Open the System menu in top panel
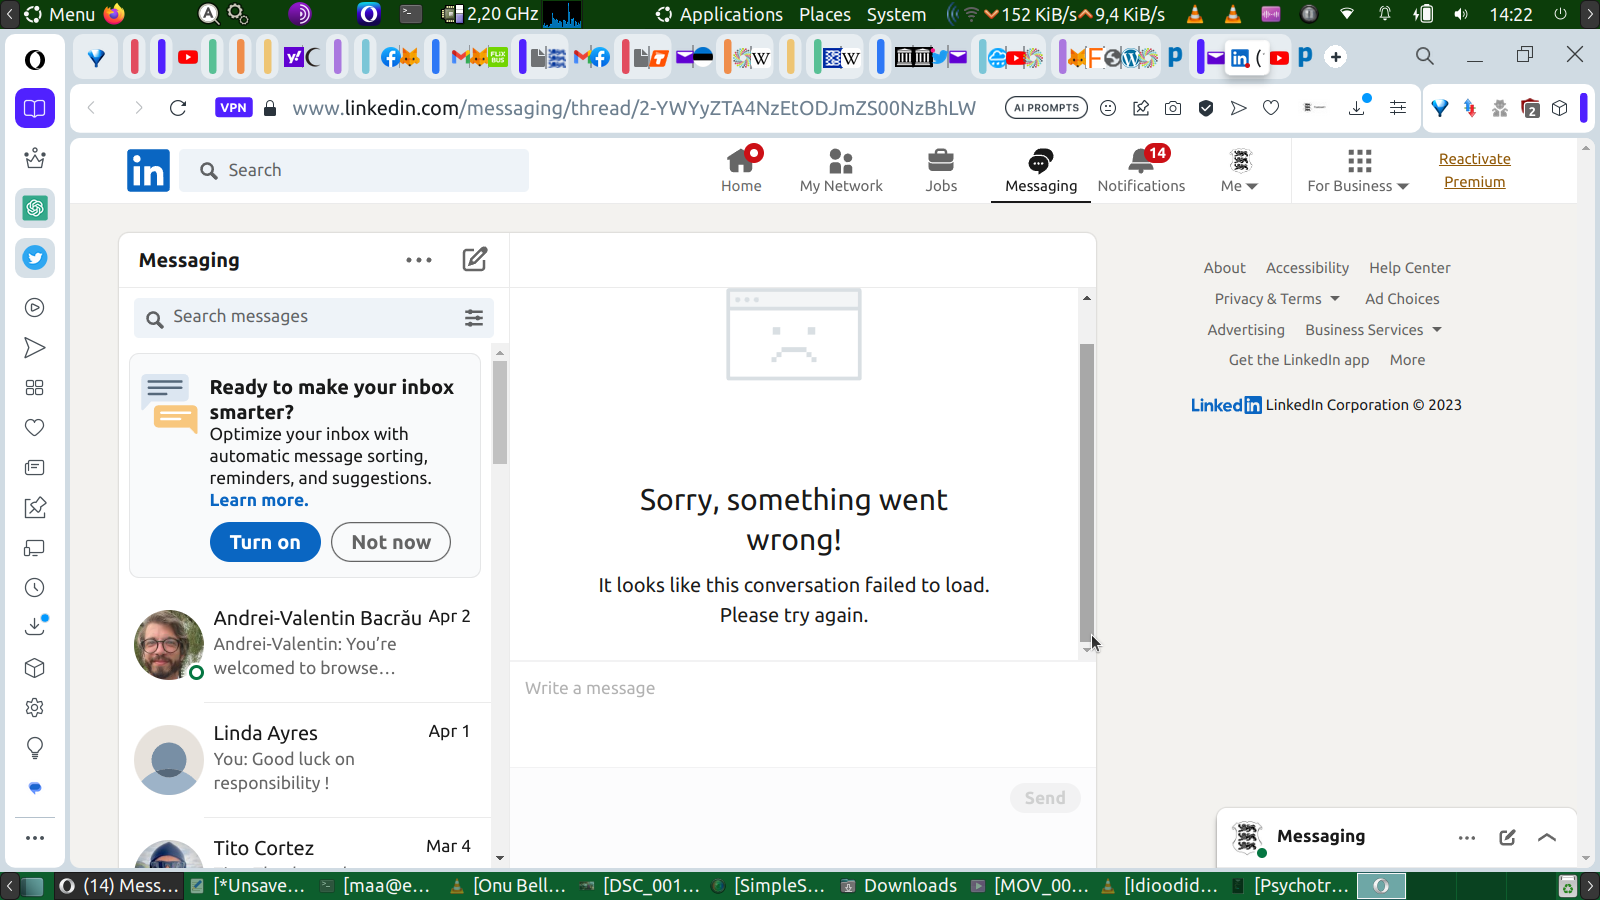 coord(896,14)
